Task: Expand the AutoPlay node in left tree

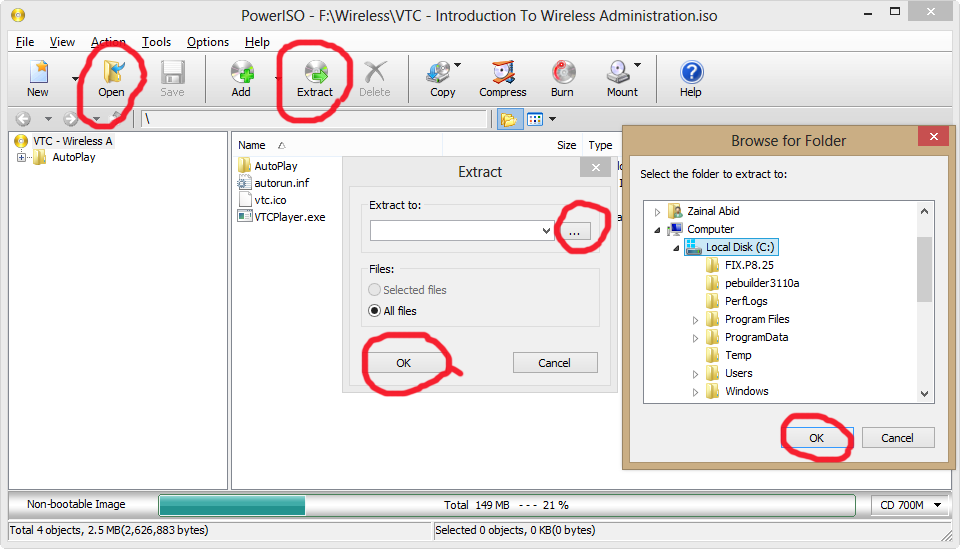Action: [21, 157]
